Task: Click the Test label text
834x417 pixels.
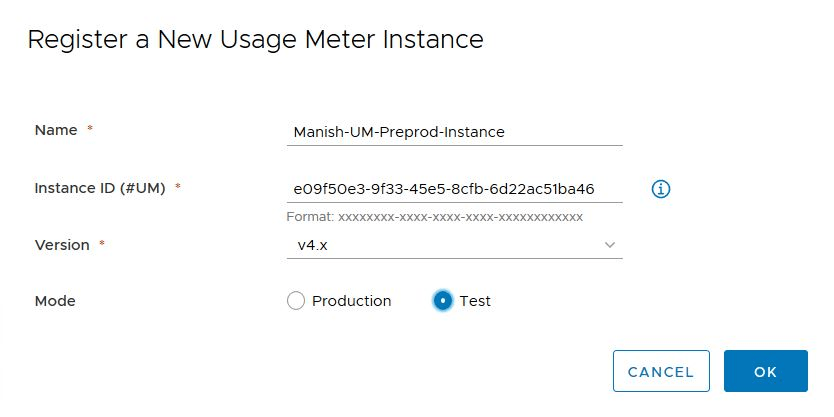Action: pyautogui.click(x=475, y=301)
